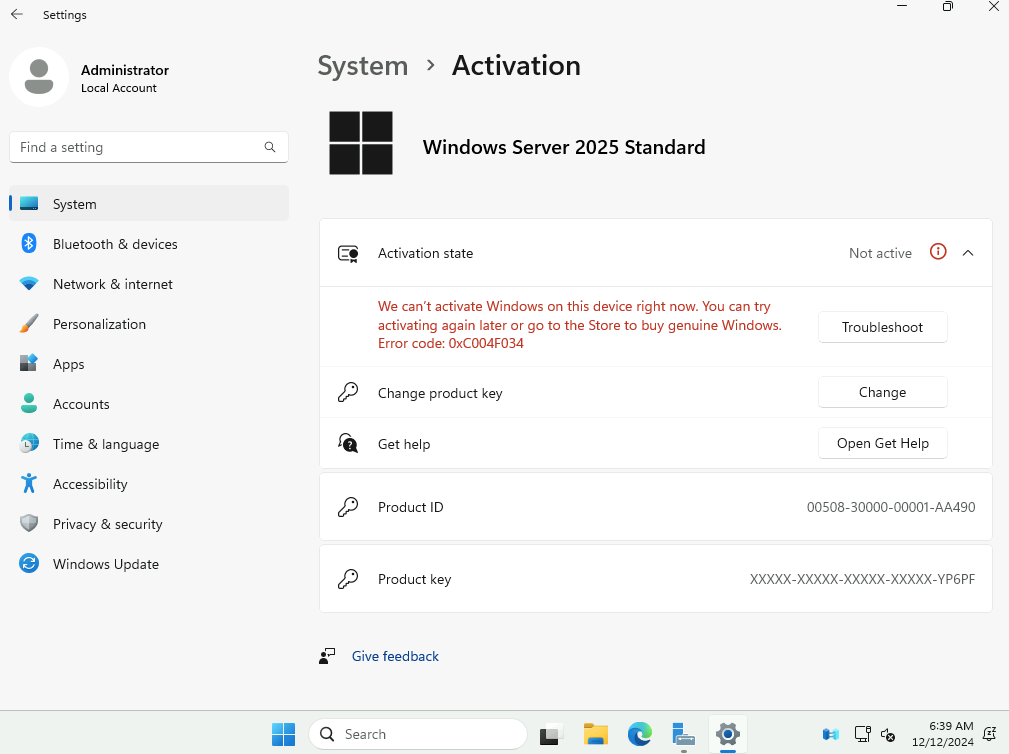Click the Windows Update refresh icon
This screenshot has height=754, width=1009.
pyautogui.click(x=29, y=564)
